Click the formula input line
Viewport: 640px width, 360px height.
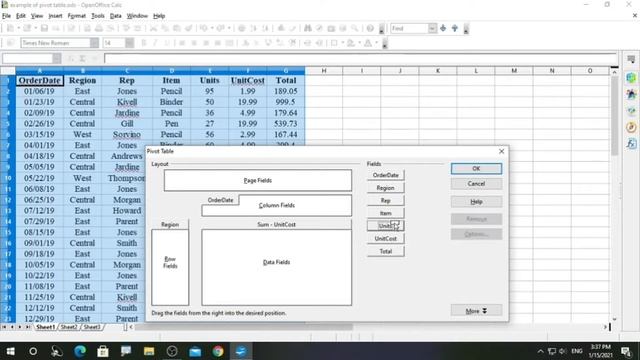click(360, 59)
